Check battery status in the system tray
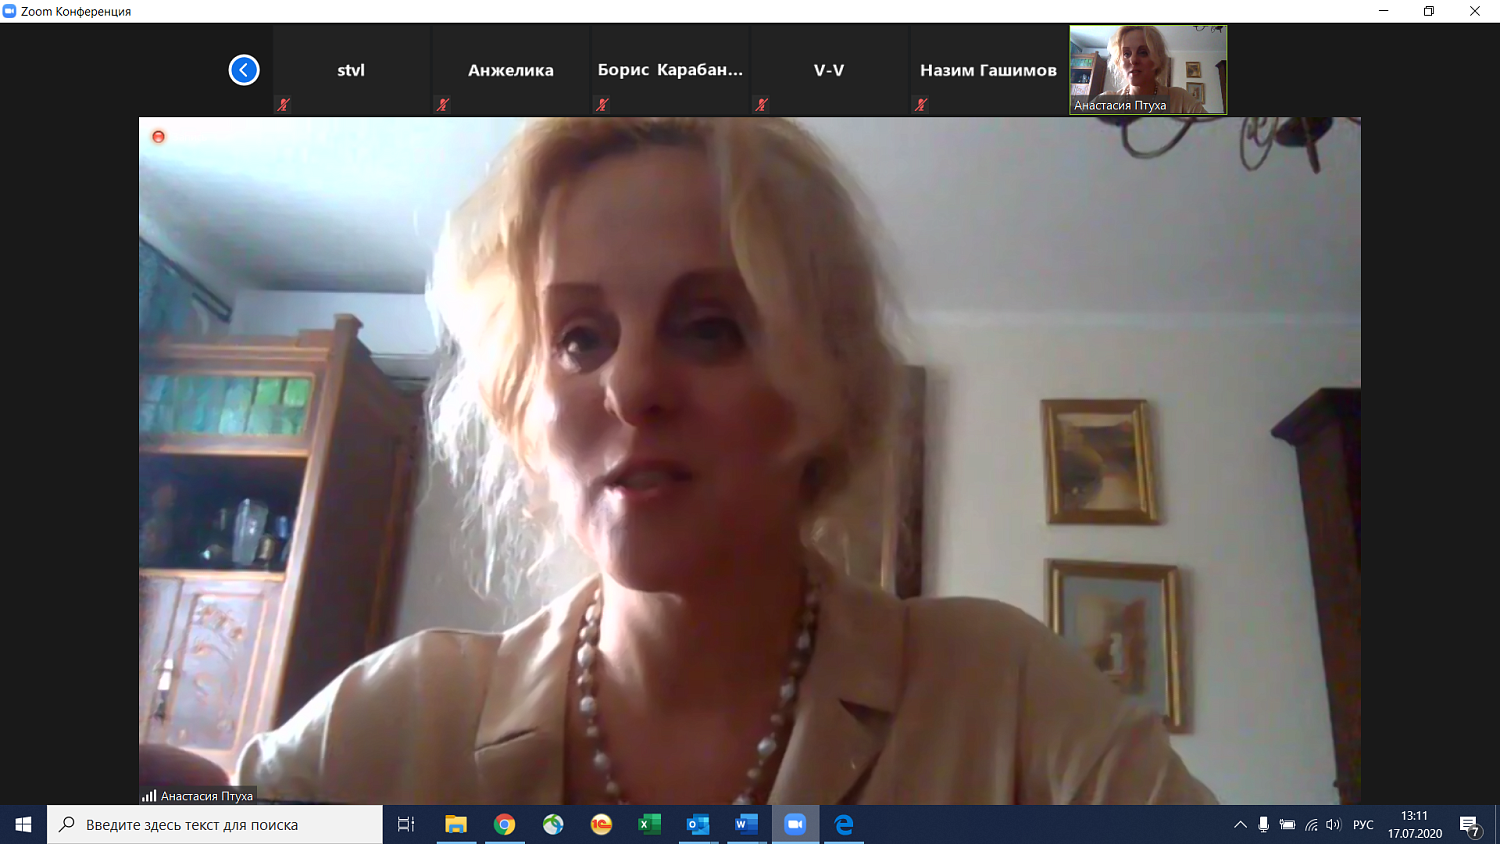The width and height of the screenshot is (1500, 844). (x=1288, y=825)
